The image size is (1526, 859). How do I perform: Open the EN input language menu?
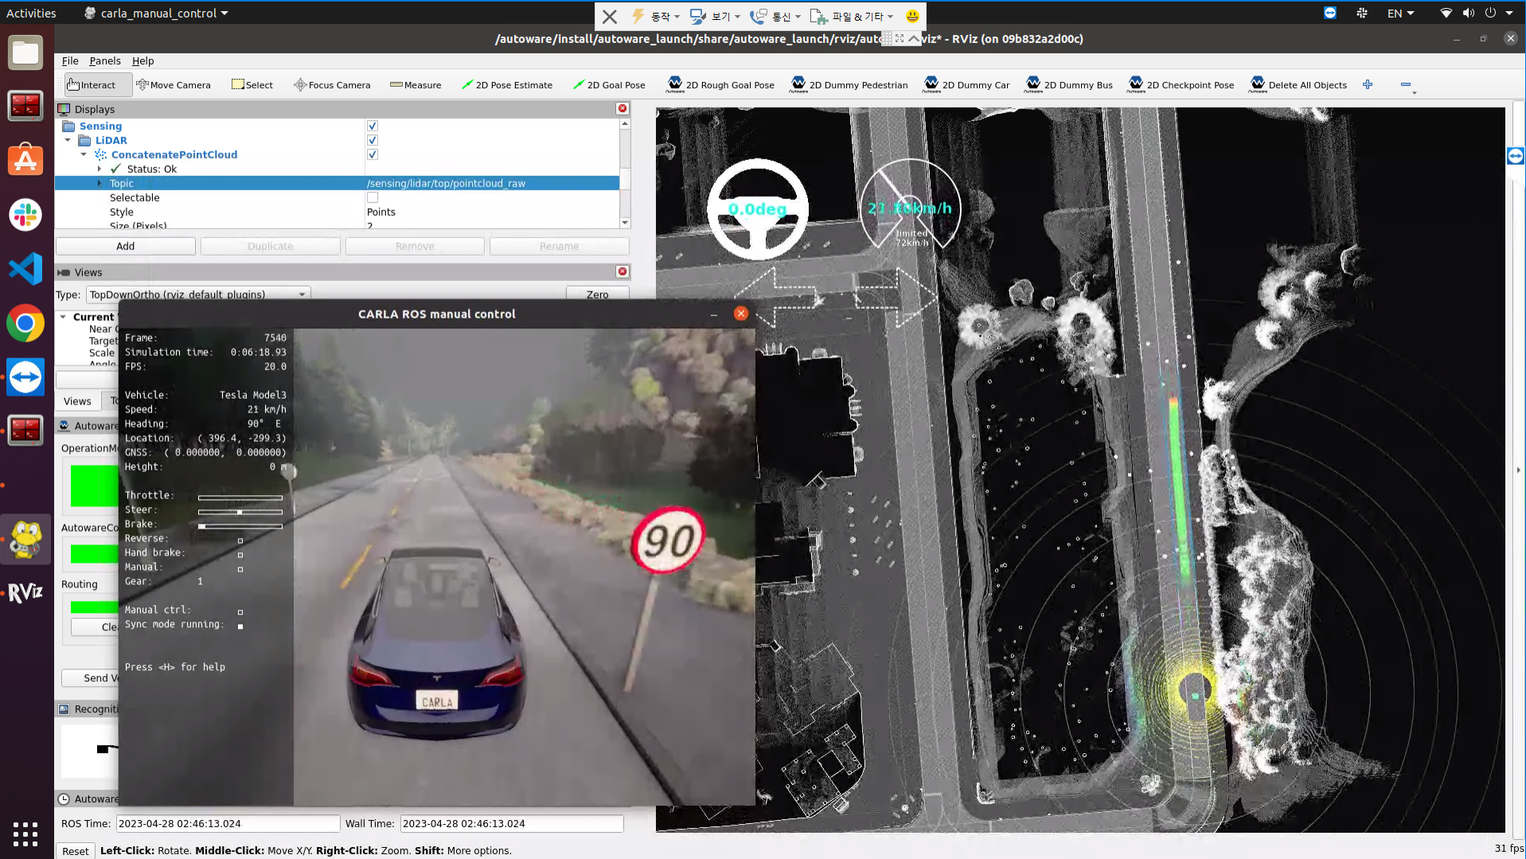(x=1400, y=13)
